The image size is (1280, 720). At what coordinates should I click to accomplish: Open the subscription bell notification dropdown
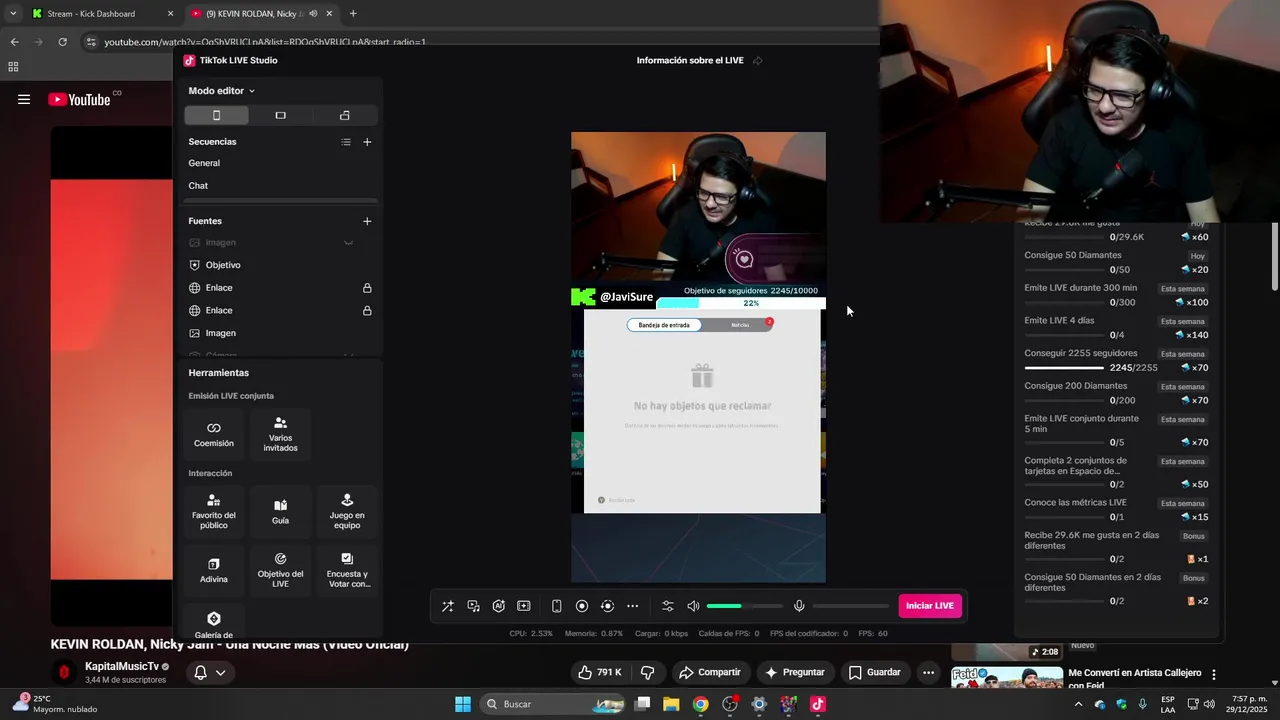click(x=209, y=673)
